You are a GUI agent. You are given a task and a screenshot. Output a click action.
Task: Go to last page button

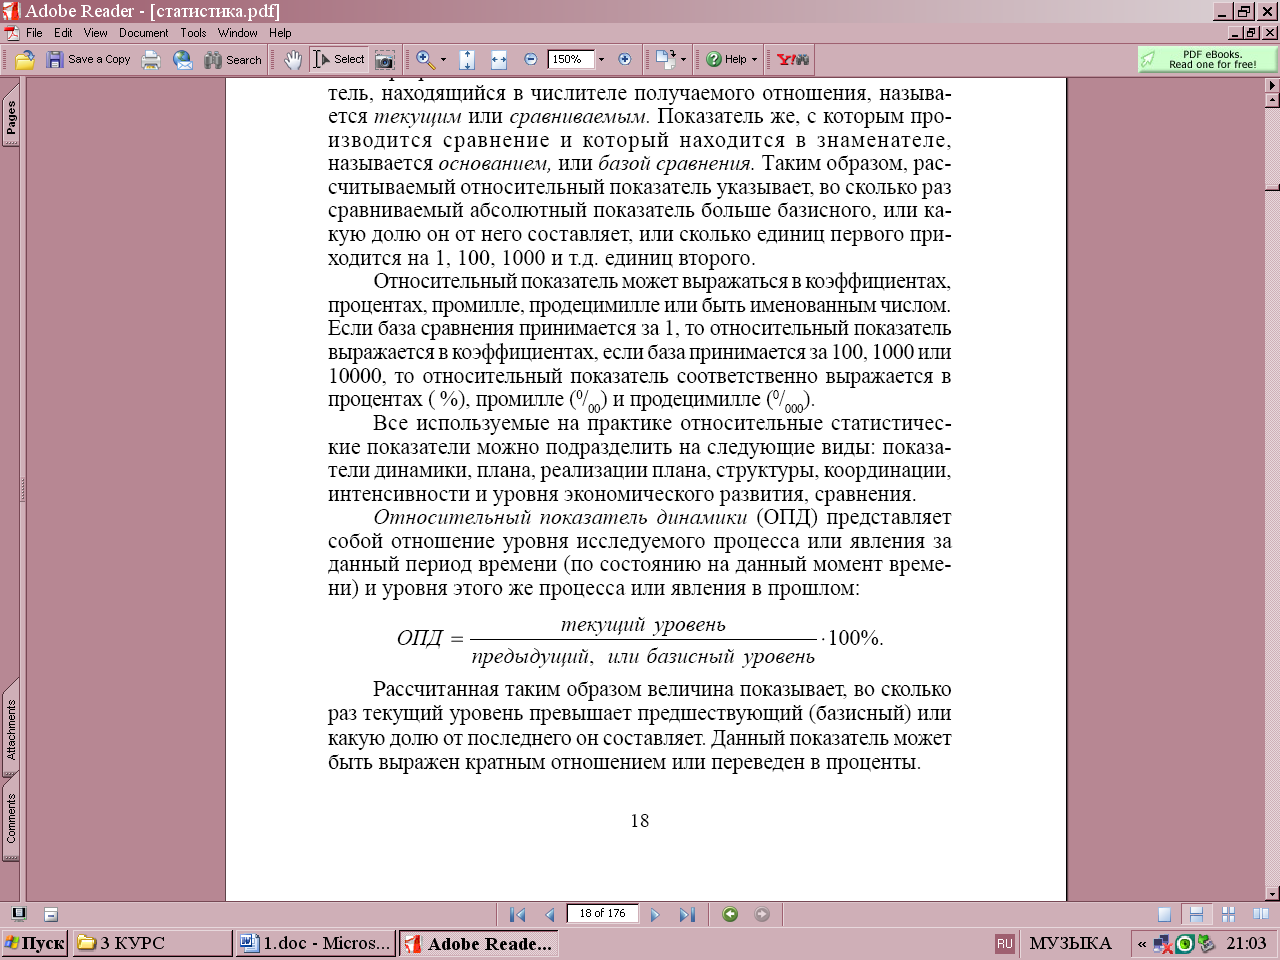coord(687,914)
